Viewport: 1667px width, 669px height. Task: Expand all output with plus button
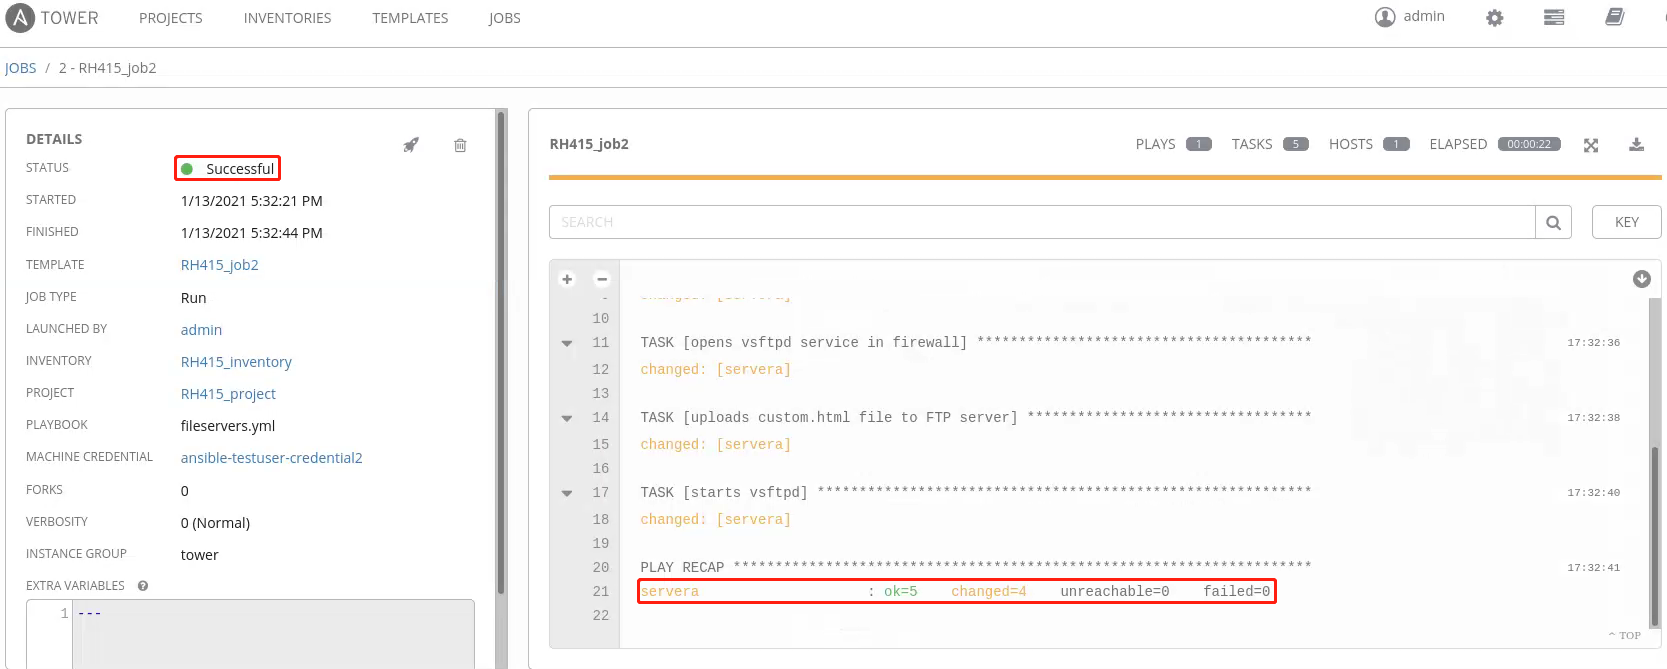567,279
